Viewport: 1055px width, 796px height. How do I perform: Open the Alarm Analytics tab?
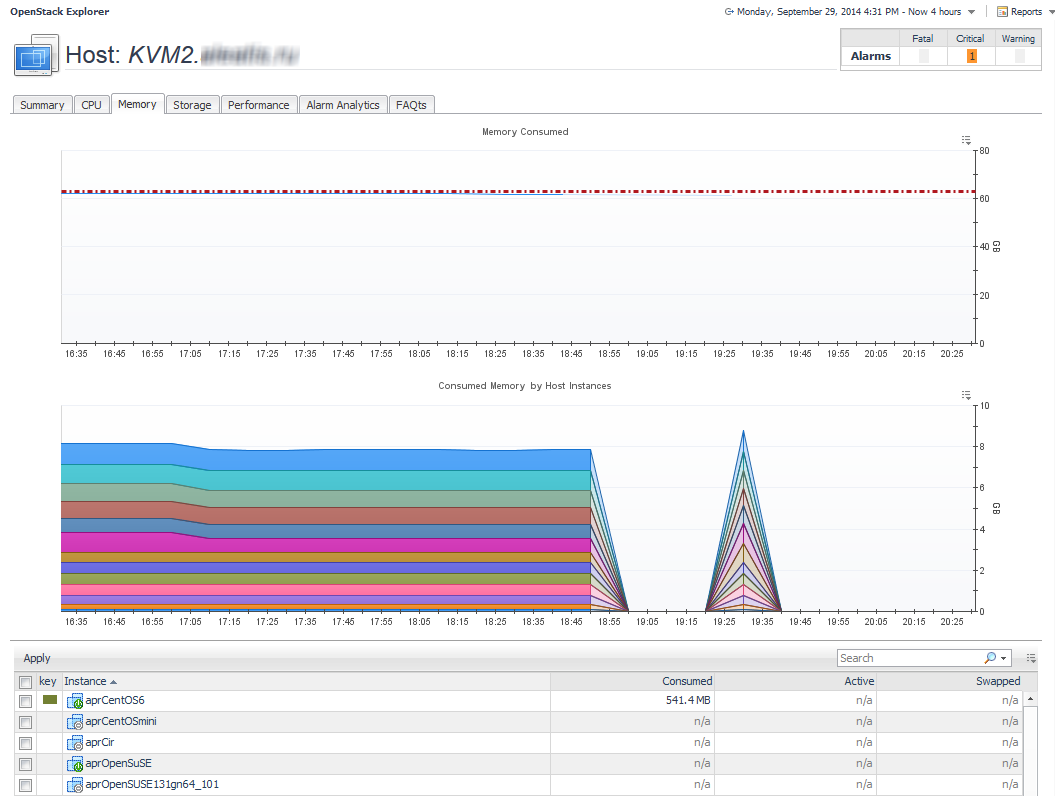(x=343, y=105)
